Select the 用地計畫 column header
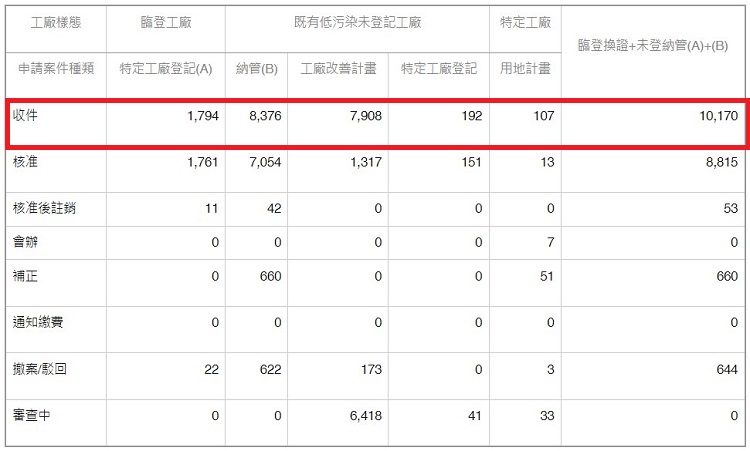The width and height of the screenshot is (750, 451). pyautogui.click(x=525, y=69)
